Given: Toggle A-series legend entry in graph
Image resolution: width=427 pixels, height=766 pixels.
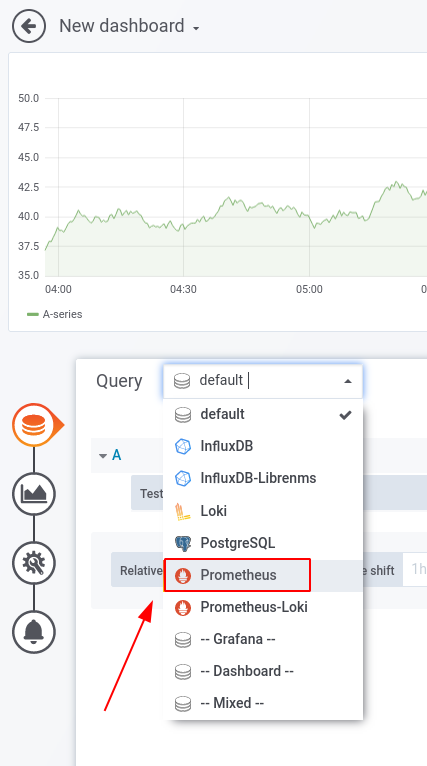Looking at the screenshot, I should 55,315.
